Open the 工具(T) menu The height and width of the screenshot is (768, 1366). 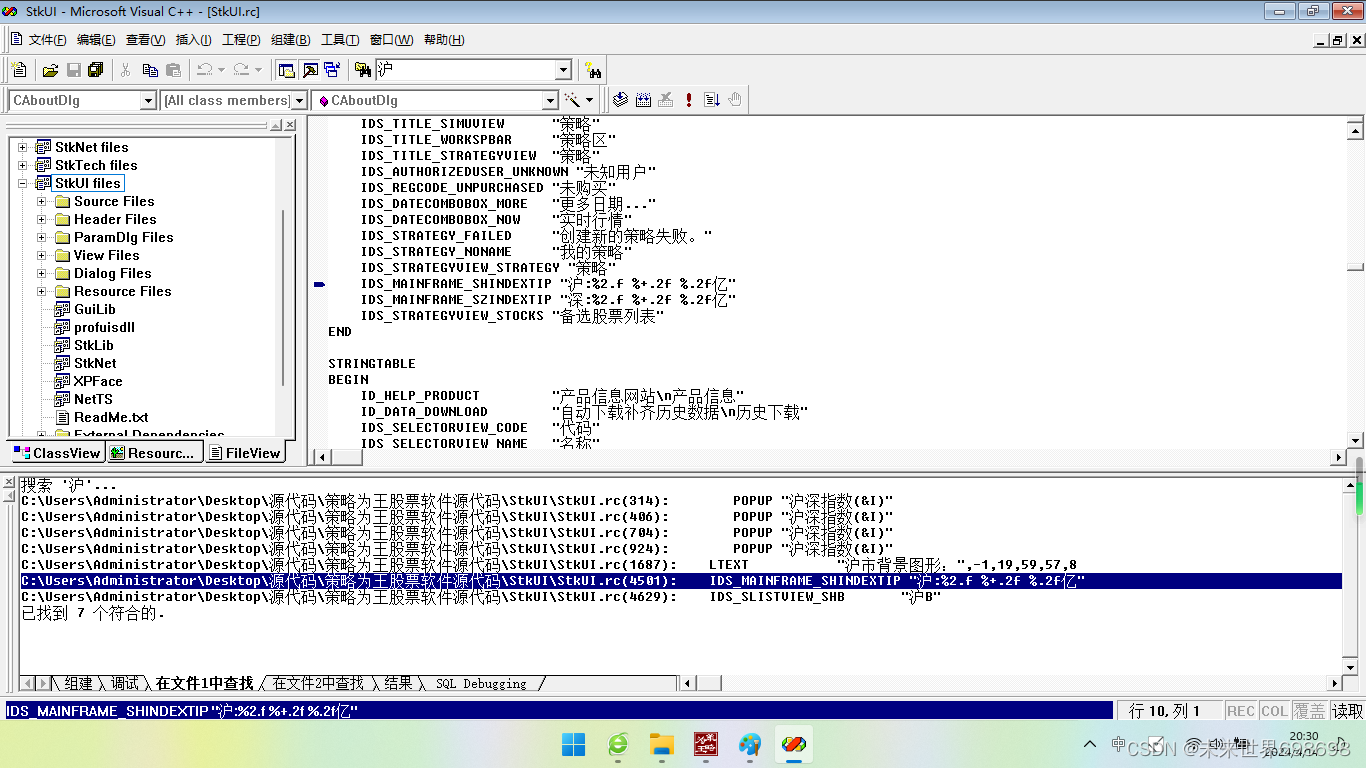click(x=340, y=40)
